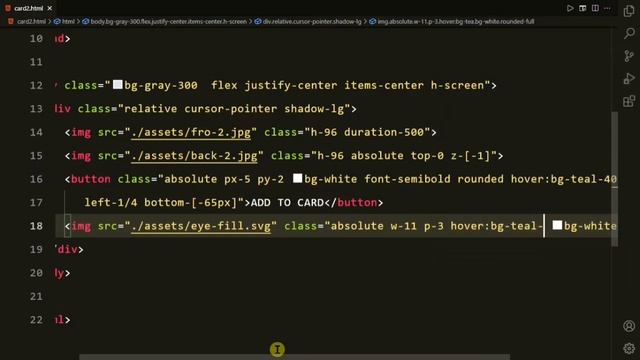The image size is (640, 360).
Task: Open the editor More Actions ellipsis
Action: [607, 8]
